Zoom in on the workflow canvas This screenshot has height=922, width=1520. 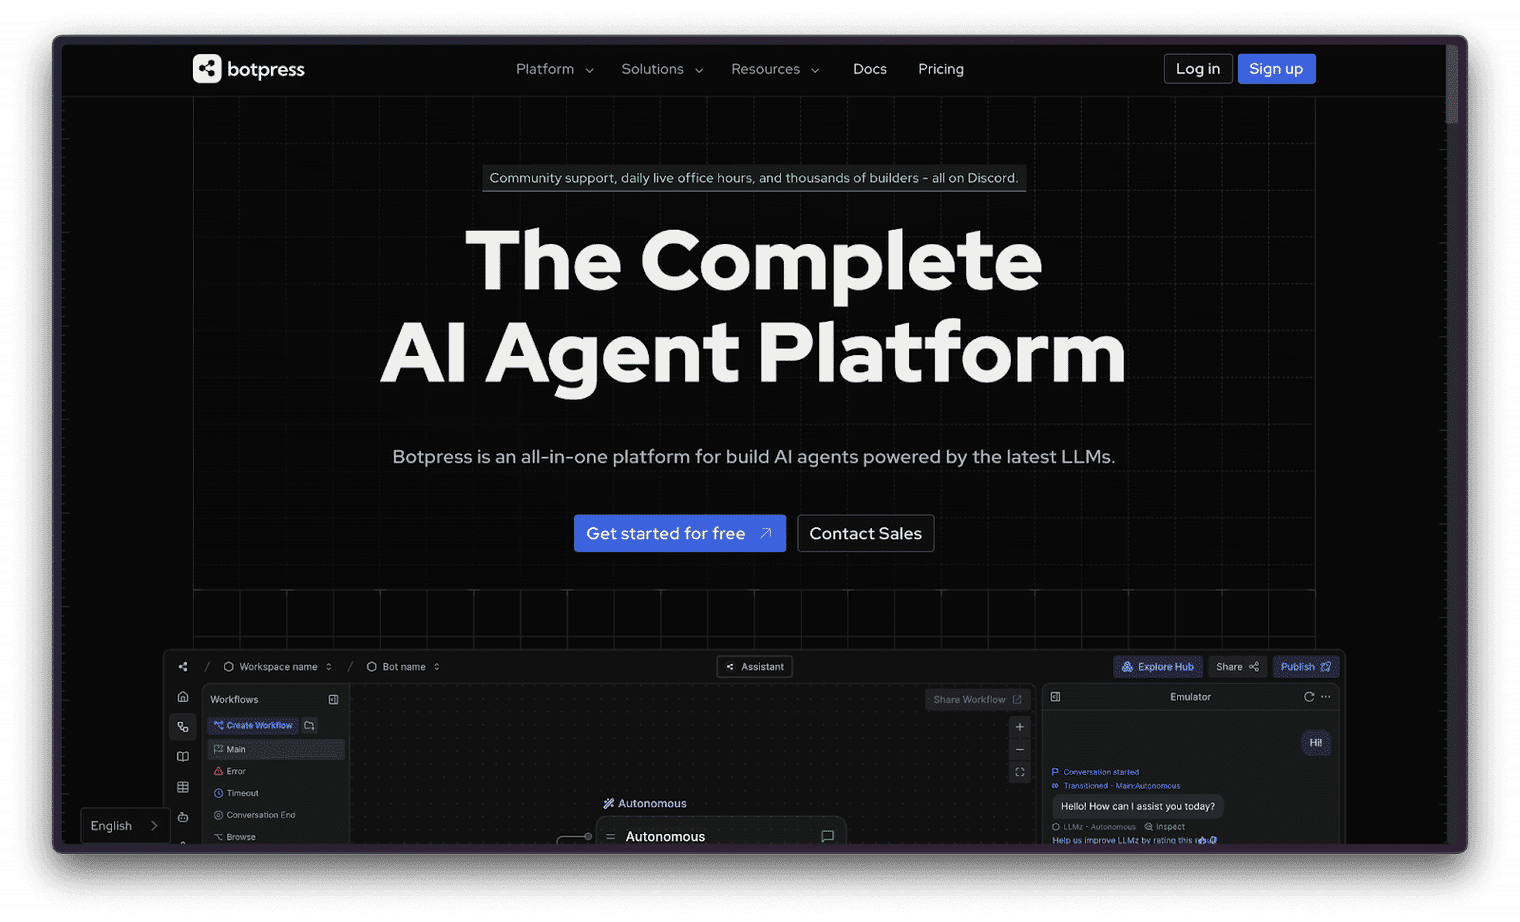pyautogui.click(x=1019, y=727)
